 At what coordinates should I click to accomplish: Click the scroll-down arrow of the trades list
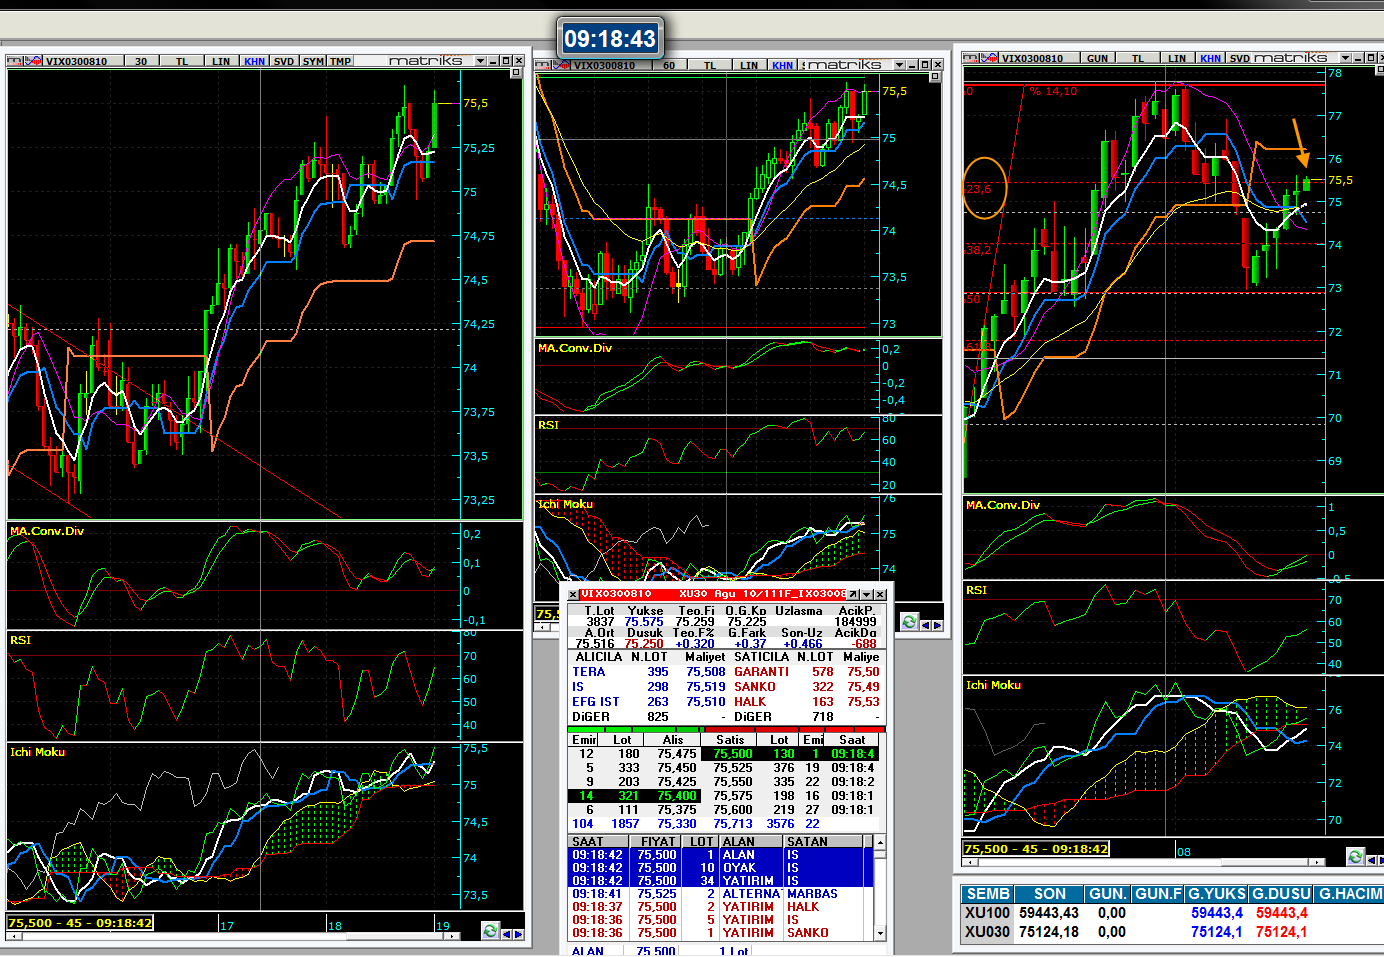[x=880, y=933]
